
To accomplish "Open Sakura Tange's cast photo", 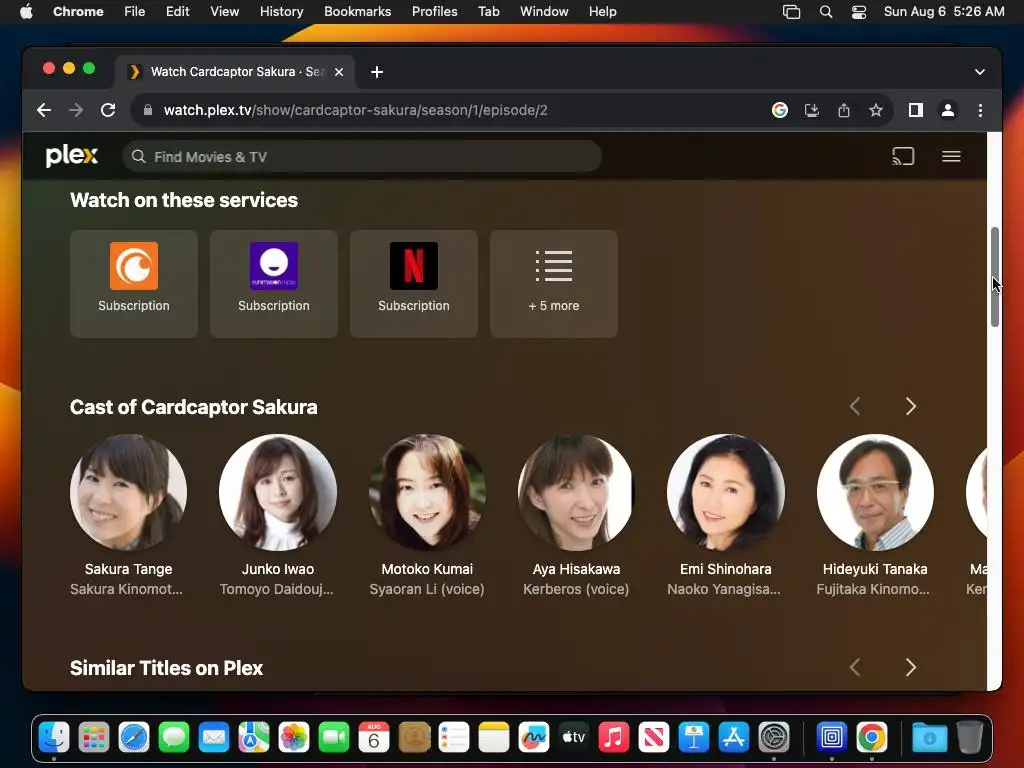I will pos(129,492).
